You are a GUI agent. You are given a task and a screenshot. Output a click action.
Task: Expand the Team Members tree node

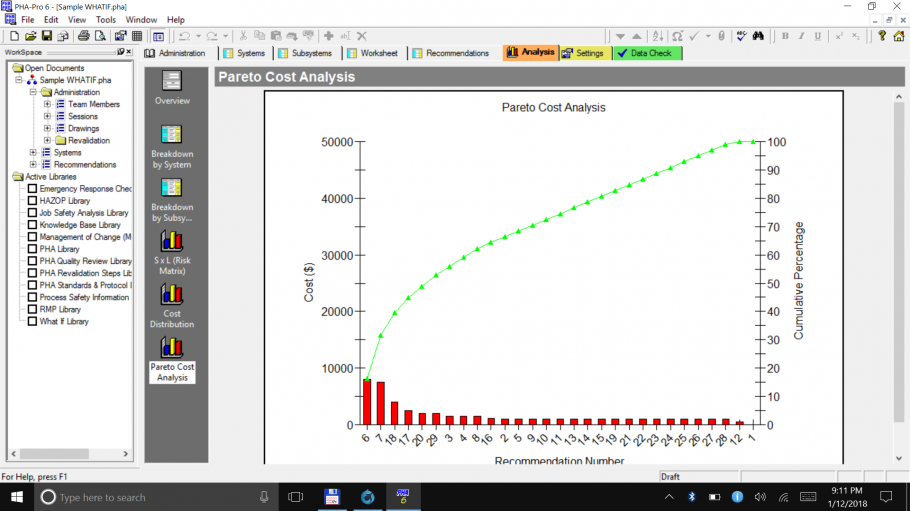[x=47, y=105]
